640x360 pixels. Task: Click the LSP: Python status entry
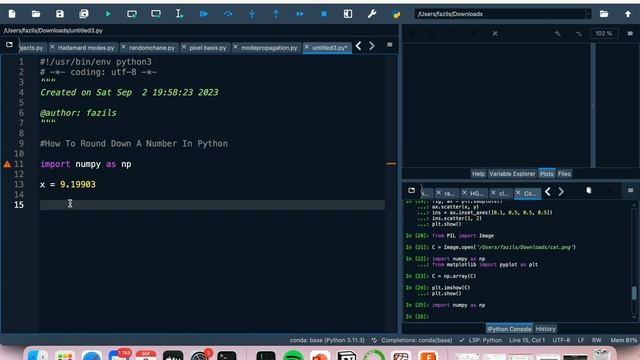click(x=480, y=340)
